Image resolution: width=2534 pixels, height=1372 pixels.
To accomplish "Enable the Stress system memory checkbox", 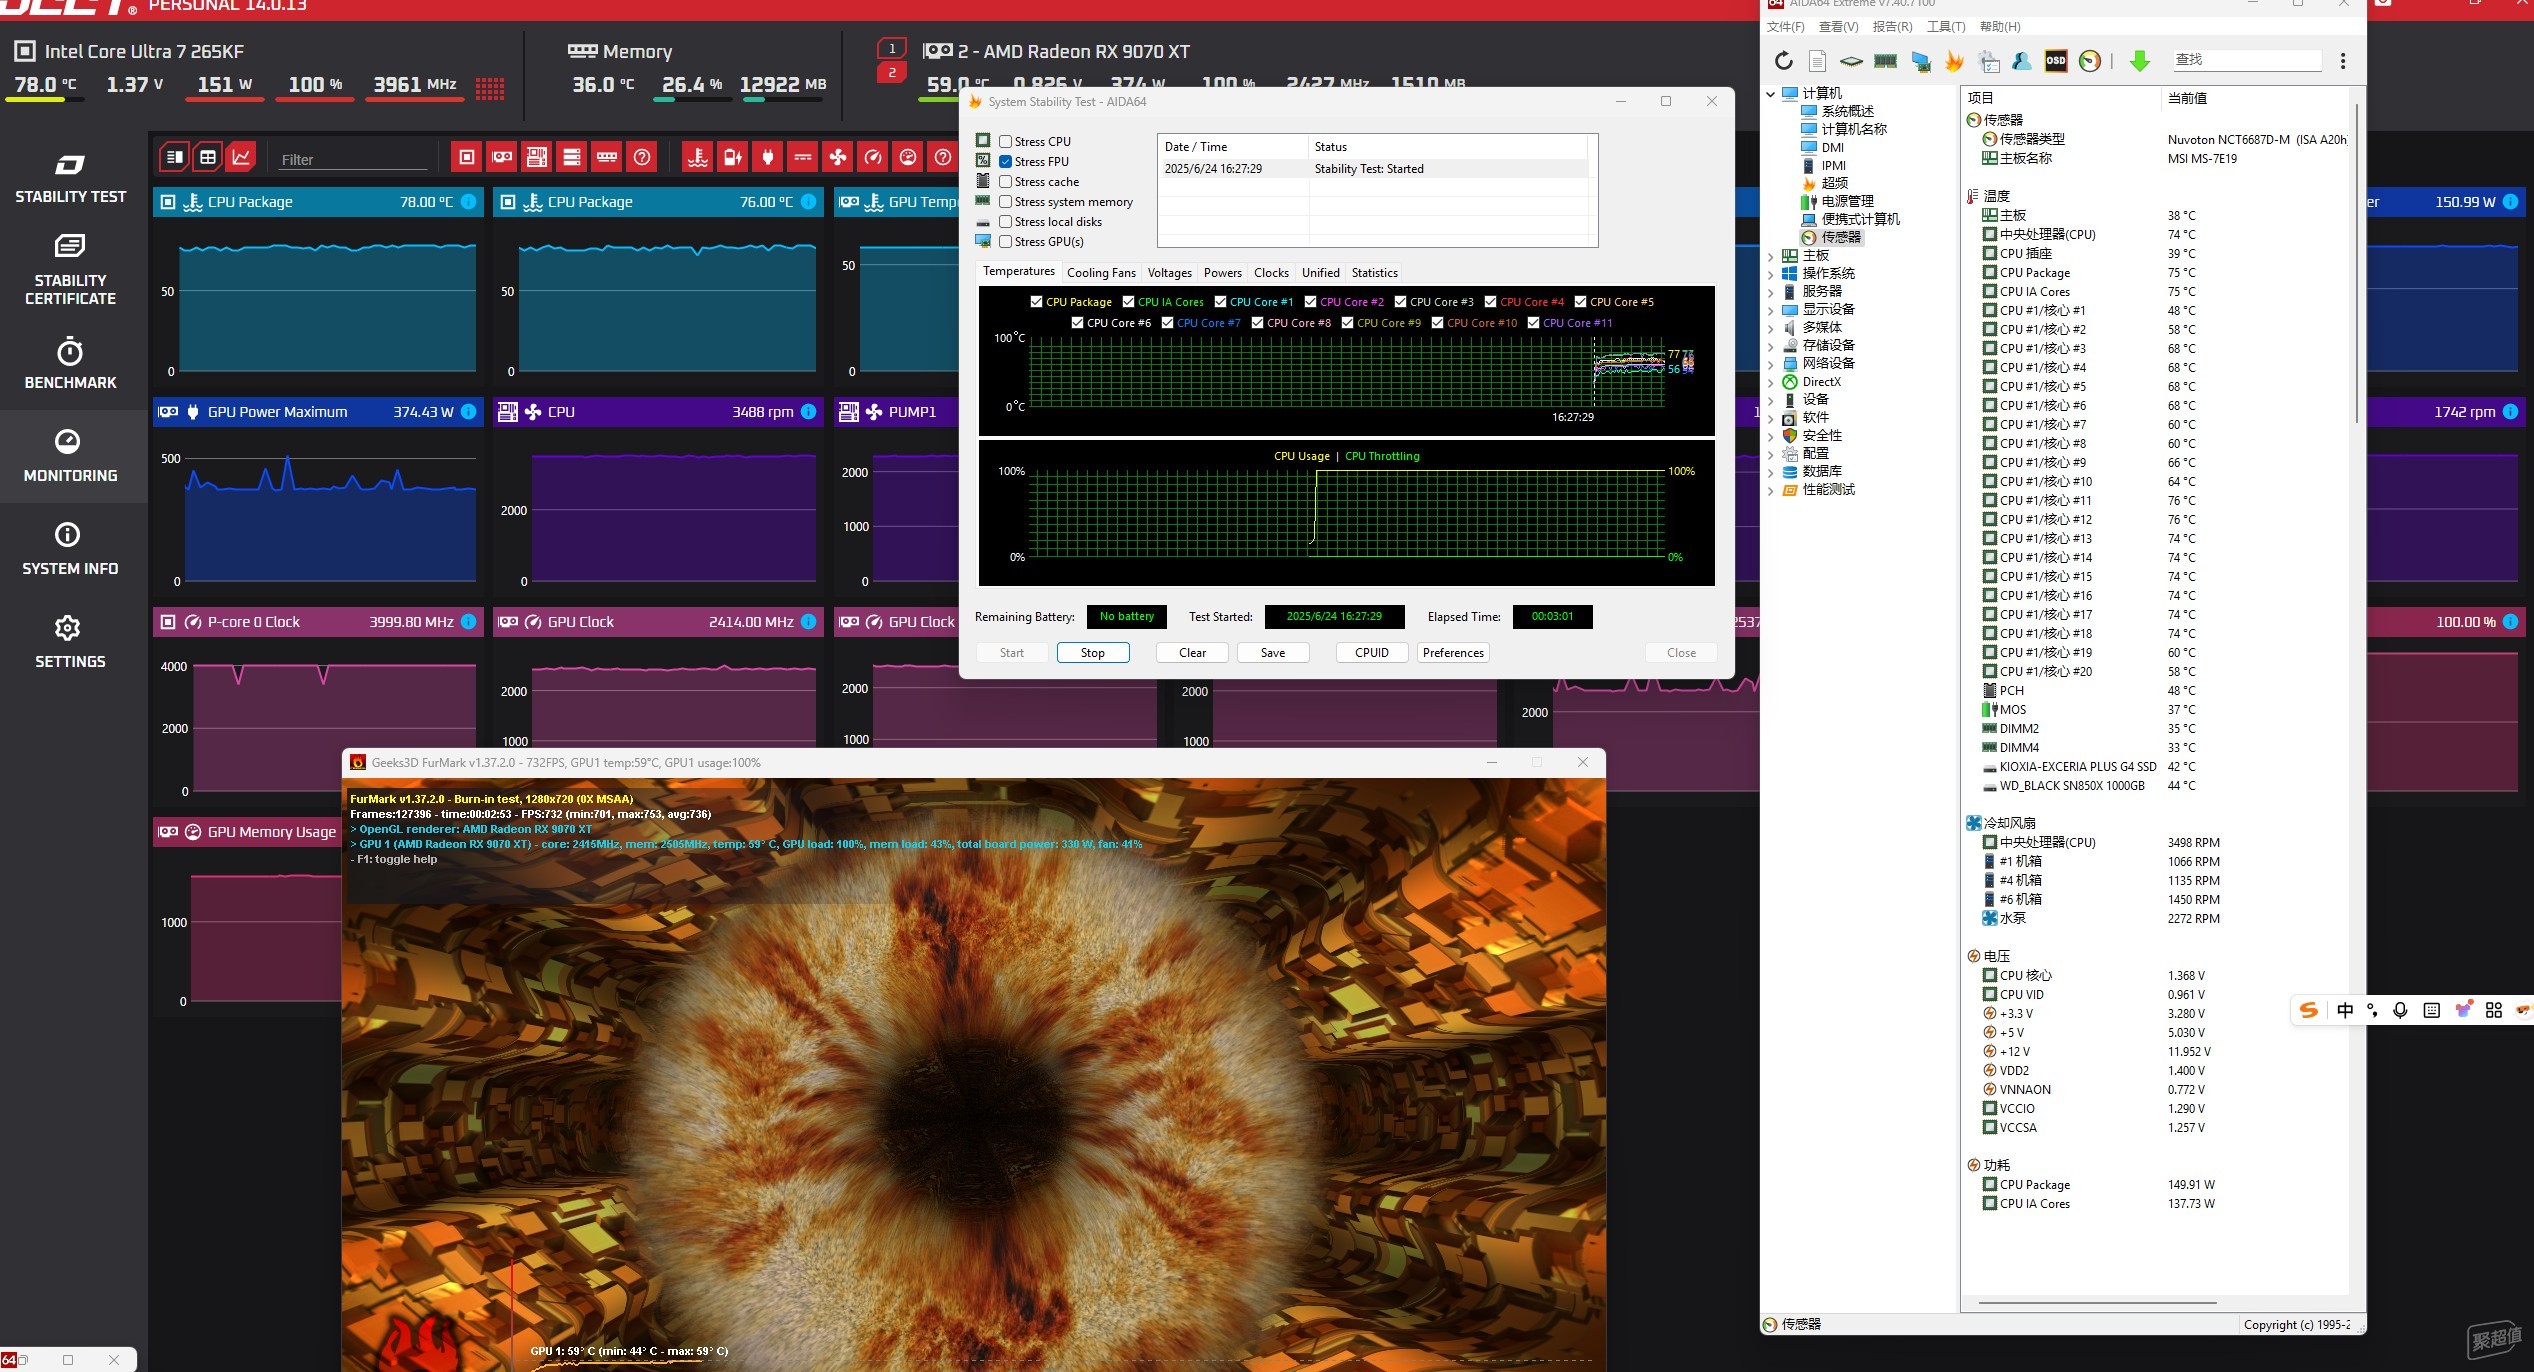I will pos(1006,202).
